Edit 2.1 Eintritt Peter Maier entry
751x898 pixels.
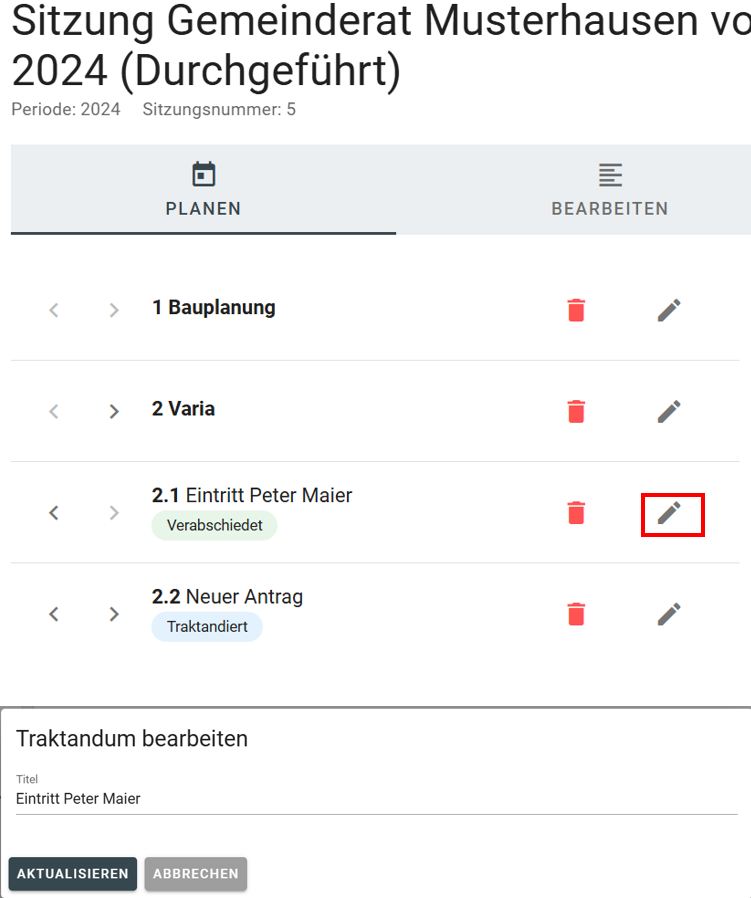point(670,513)
